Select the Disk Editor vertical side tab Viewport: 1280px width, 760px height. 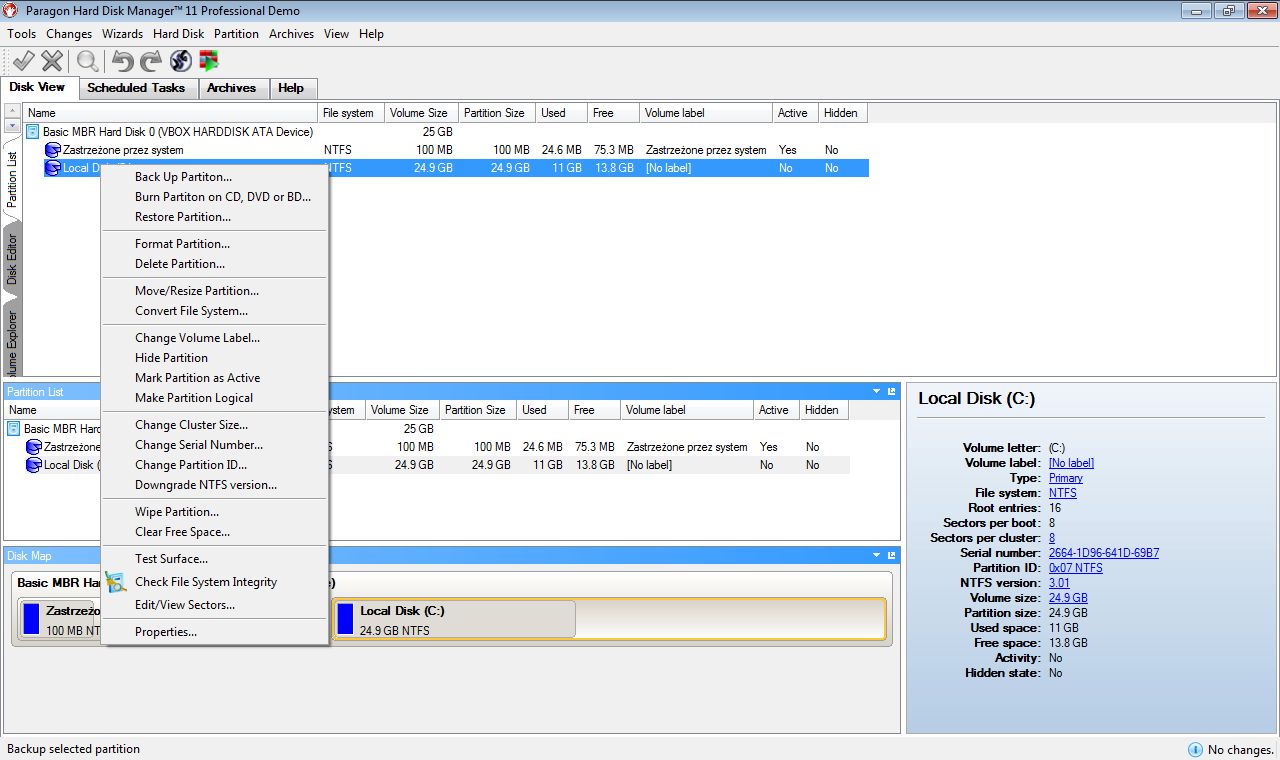pyautogui.click(x=12, y=261)
